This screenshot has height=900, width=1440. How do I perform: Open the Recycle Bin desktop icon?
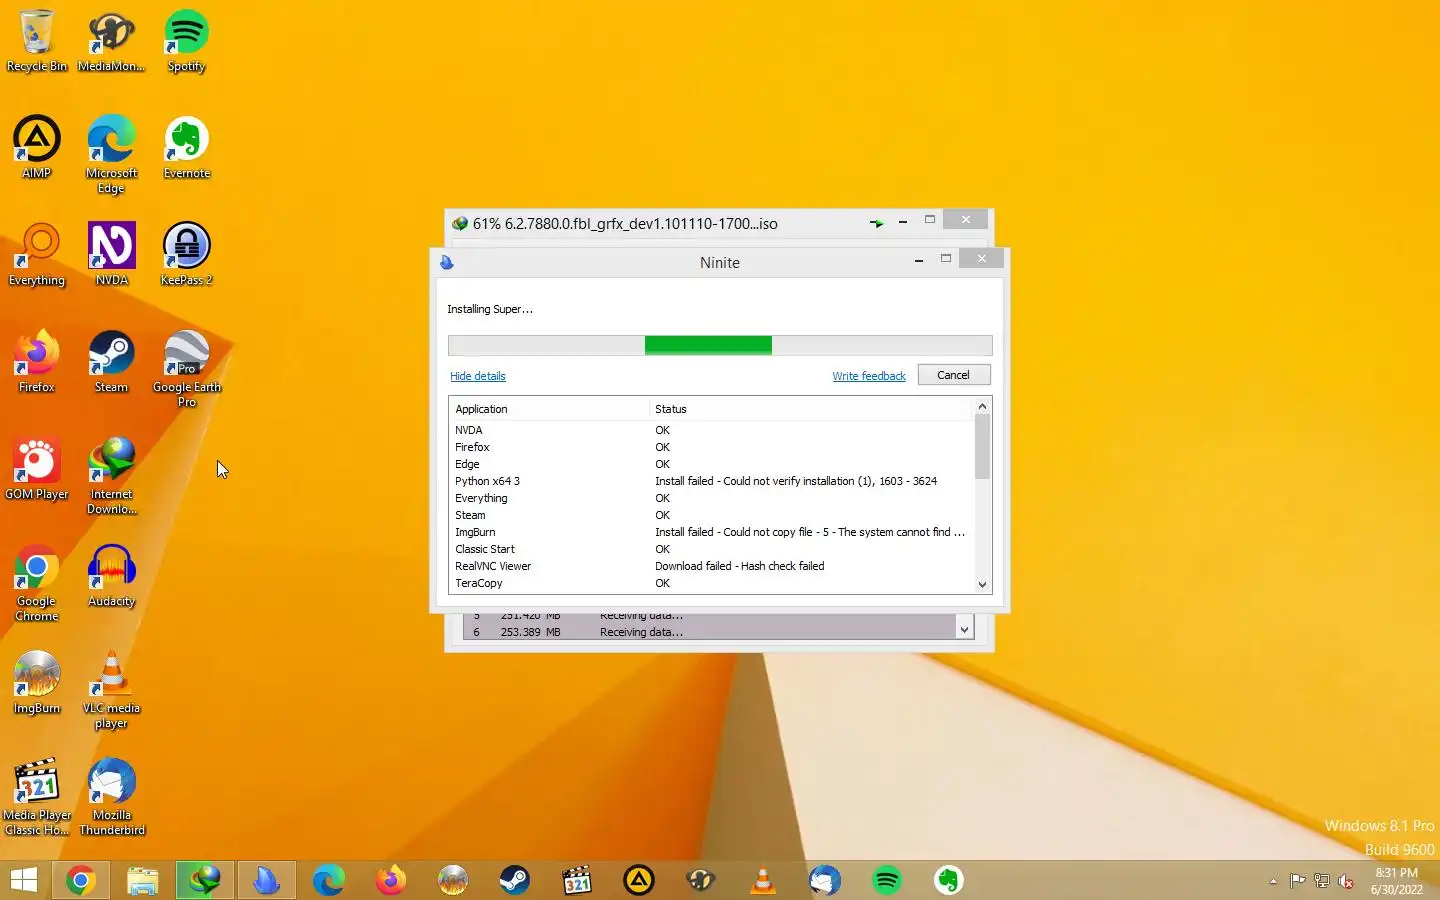click(x=37, y=41)
